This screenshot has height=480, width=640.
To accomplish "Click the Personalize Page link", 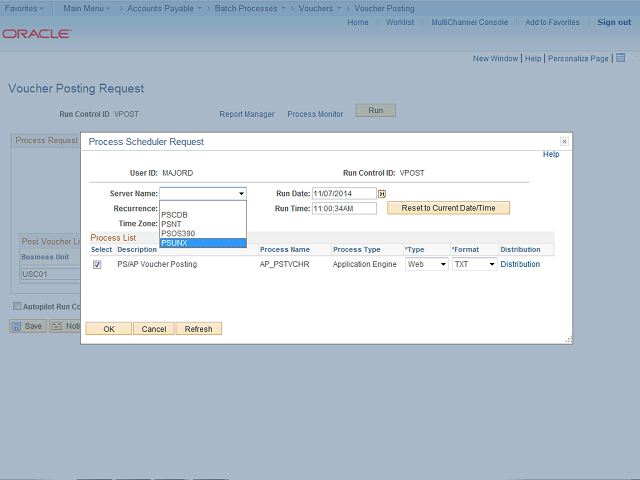I will pos(578,58).
